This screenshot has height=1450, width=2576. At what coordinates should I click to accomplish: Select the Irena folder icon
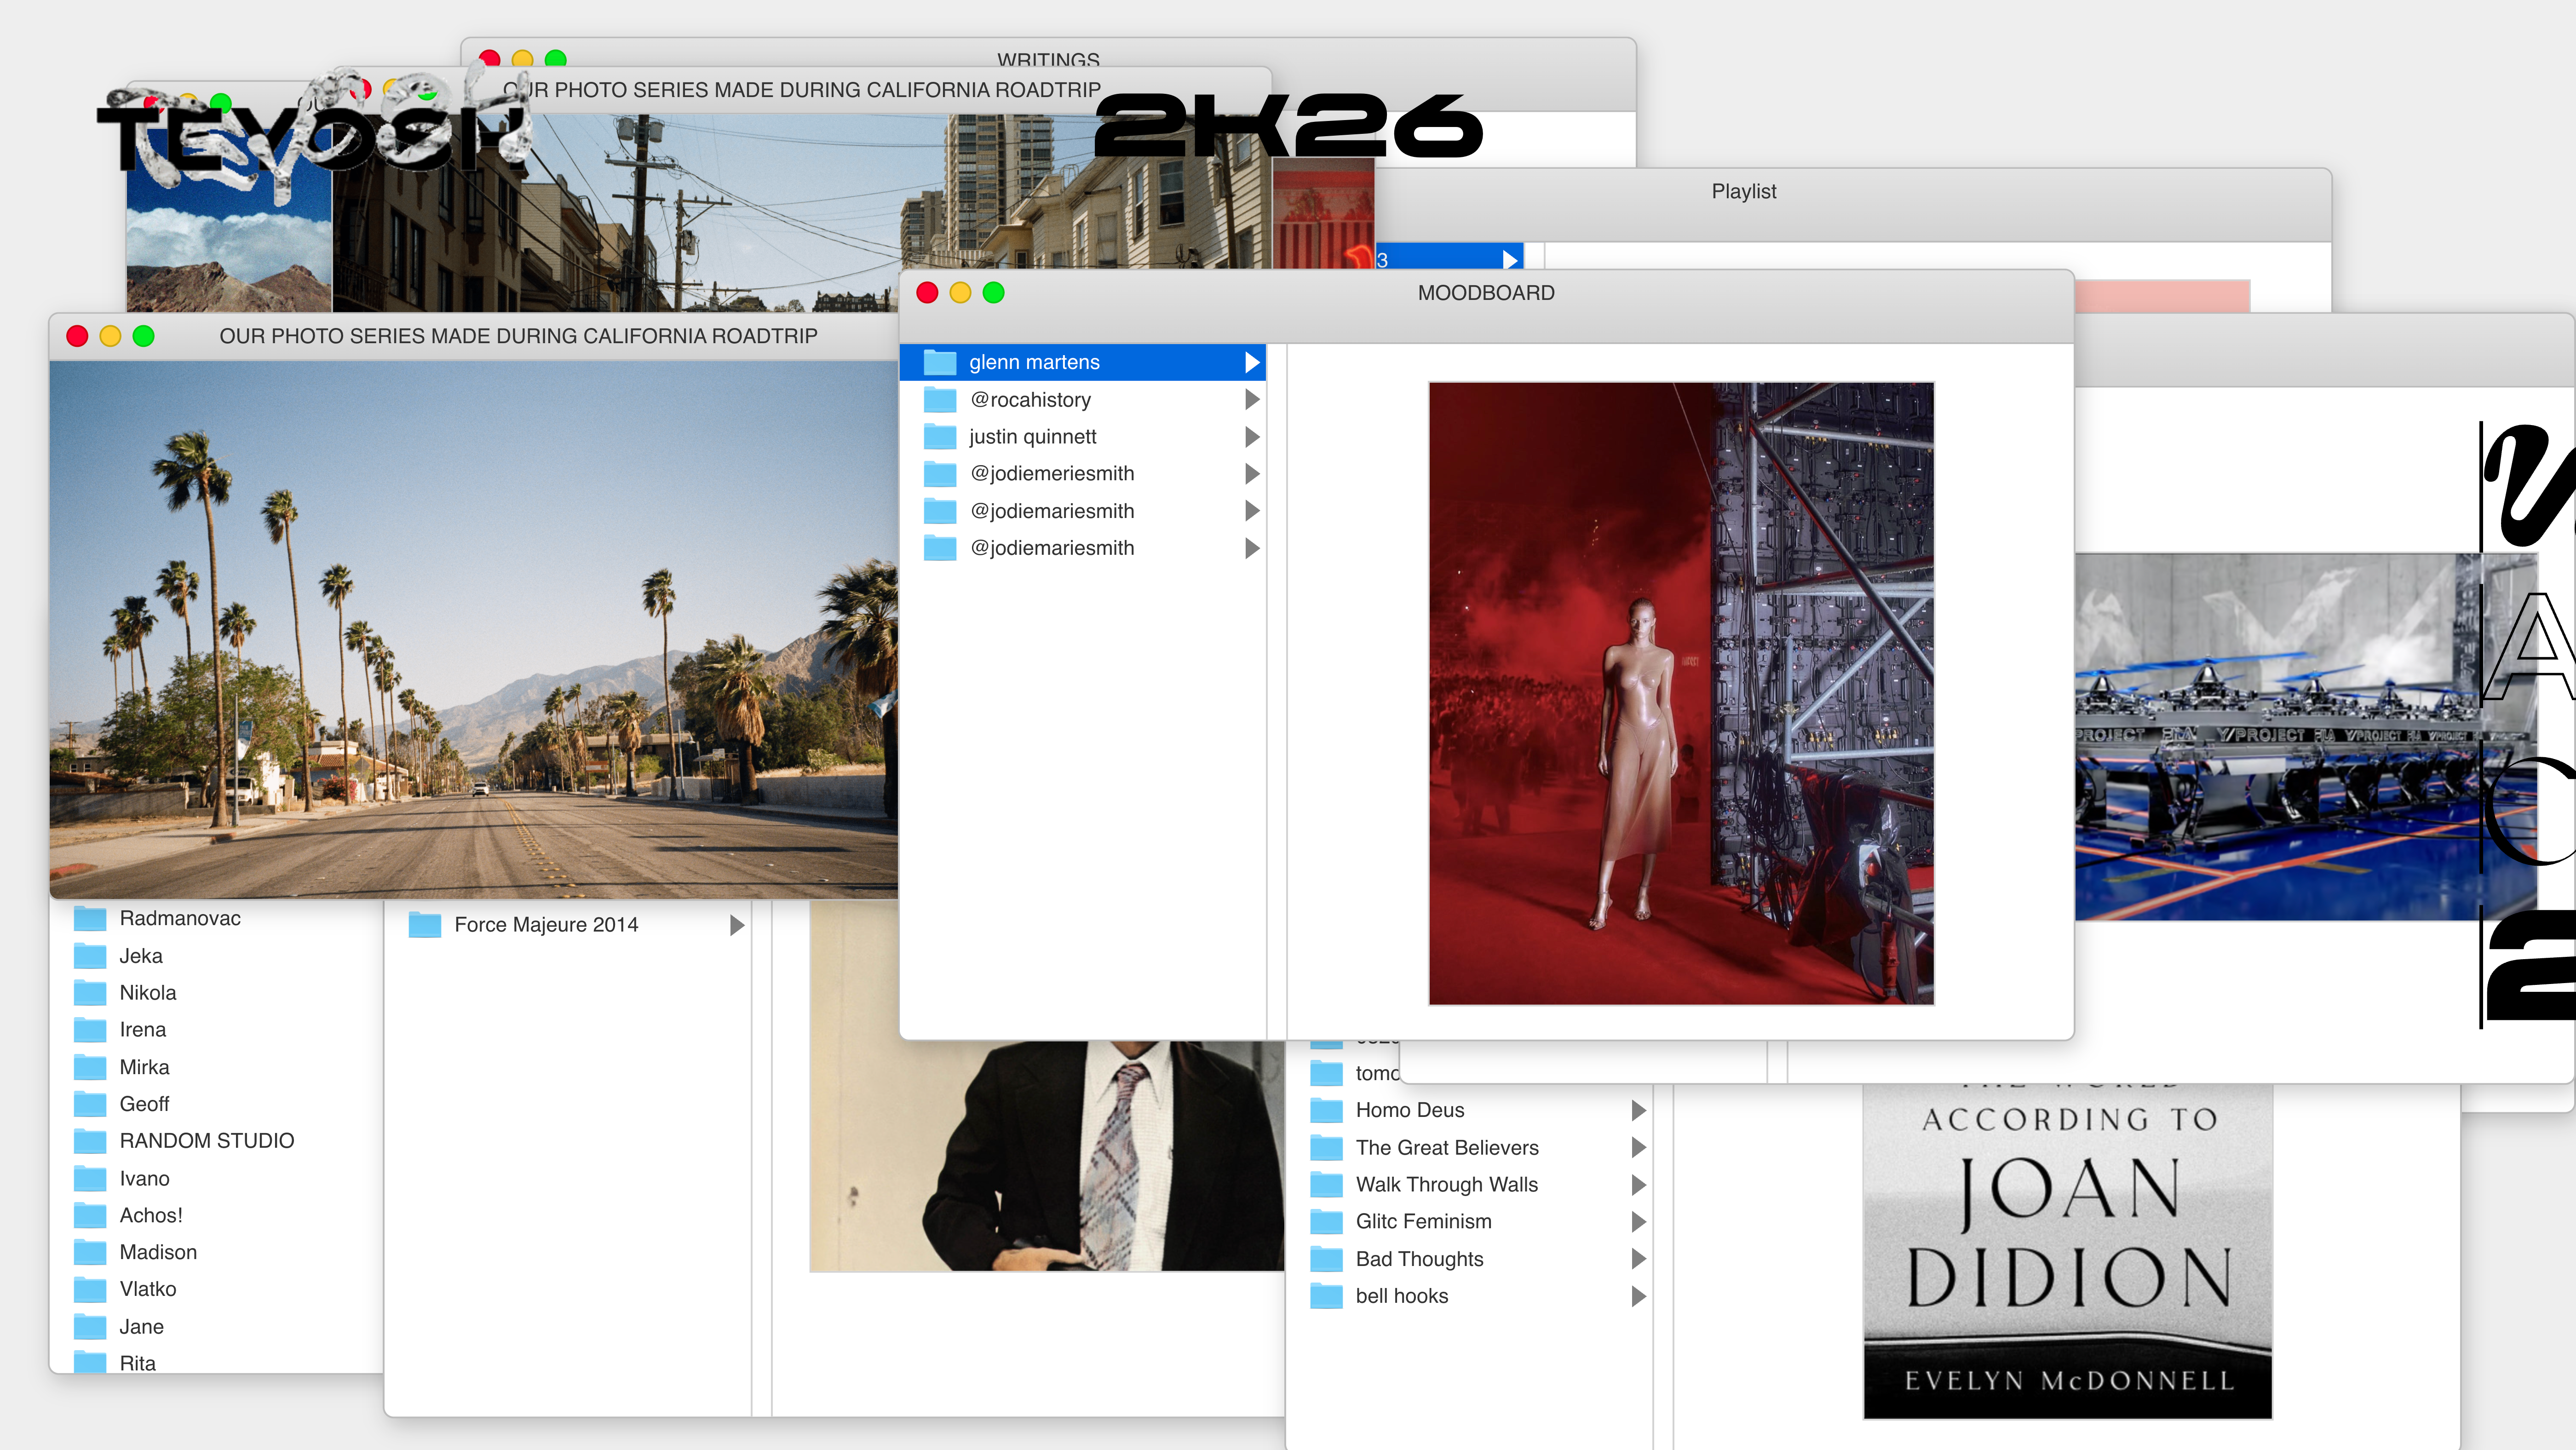point(90,1030)
